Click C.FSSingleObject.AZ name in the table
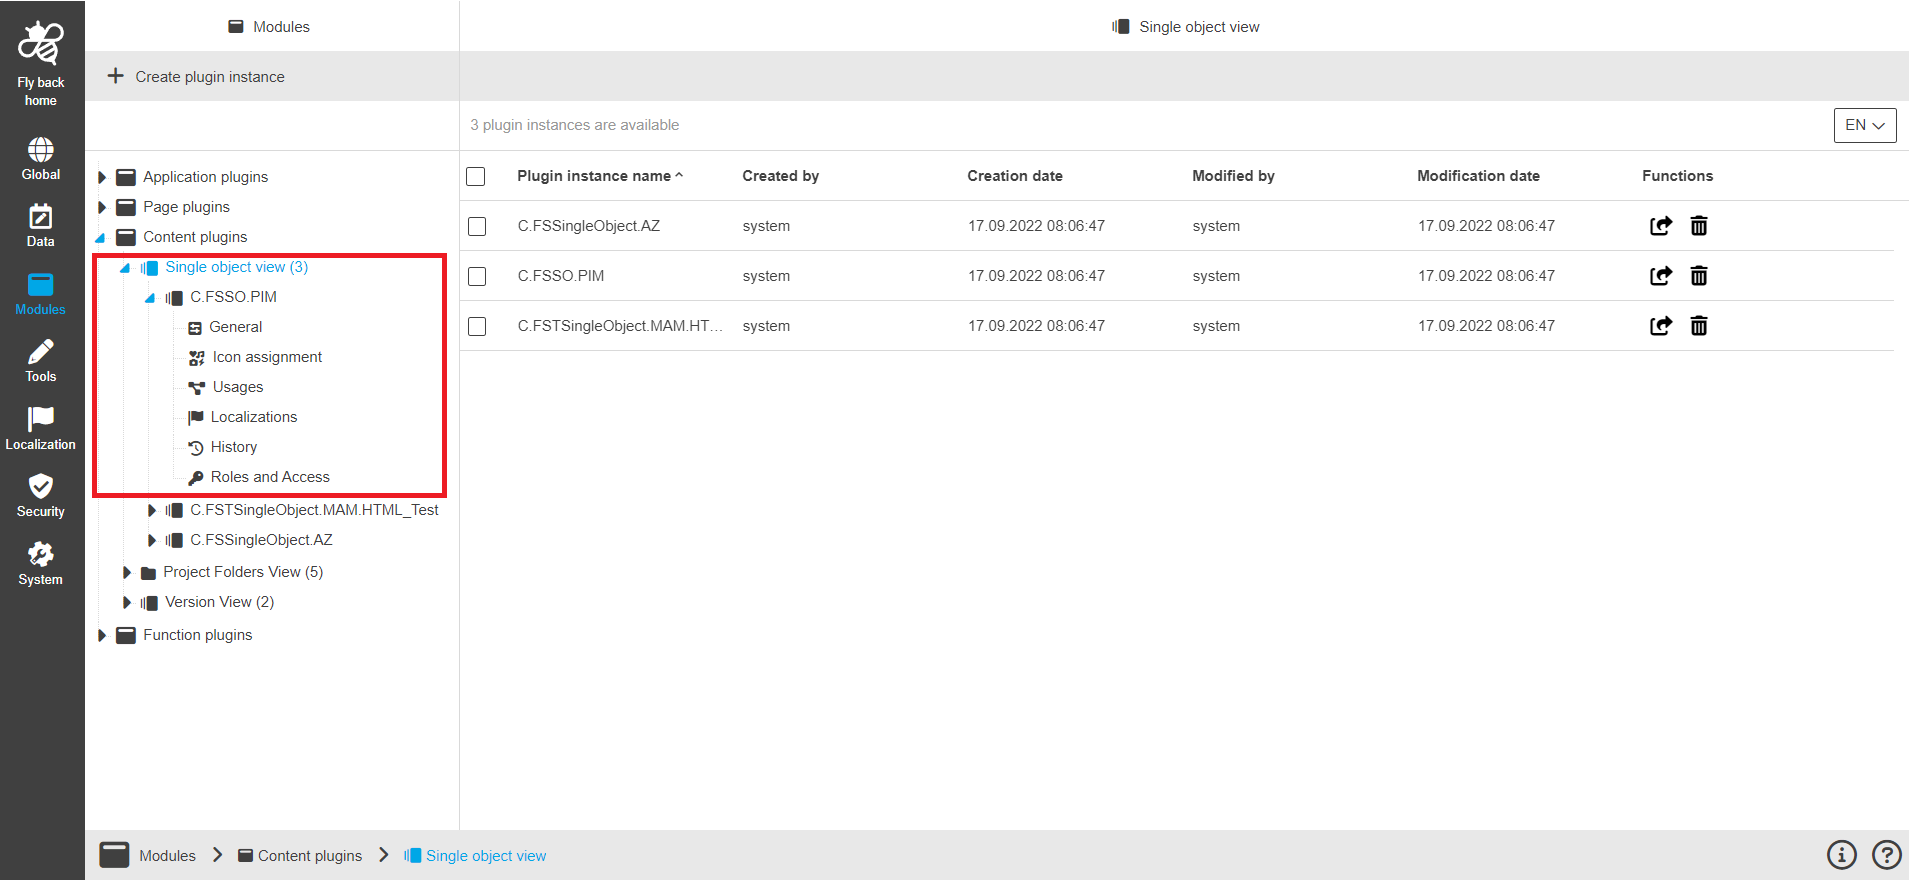 pyautogui.click(x=589, y=226)
